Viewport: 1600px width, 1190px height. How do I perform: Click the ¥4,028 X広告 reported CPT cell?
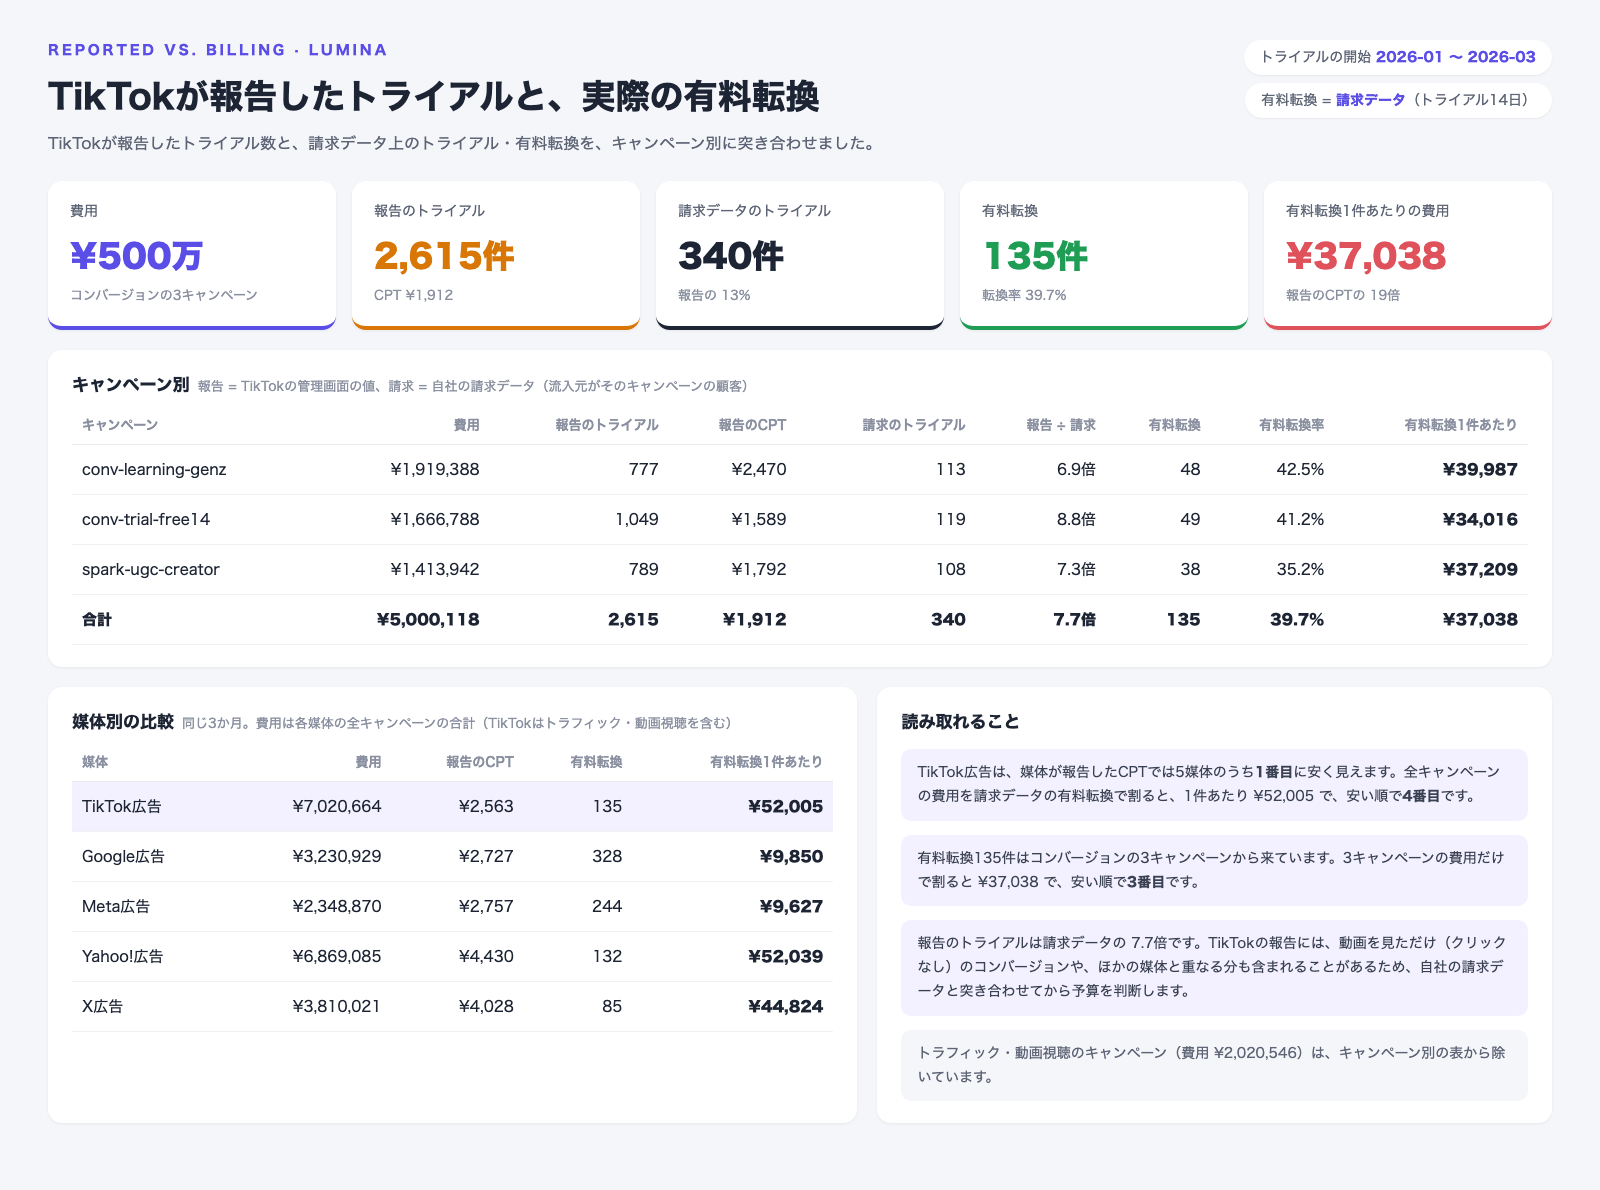[x=486, y=1006]
